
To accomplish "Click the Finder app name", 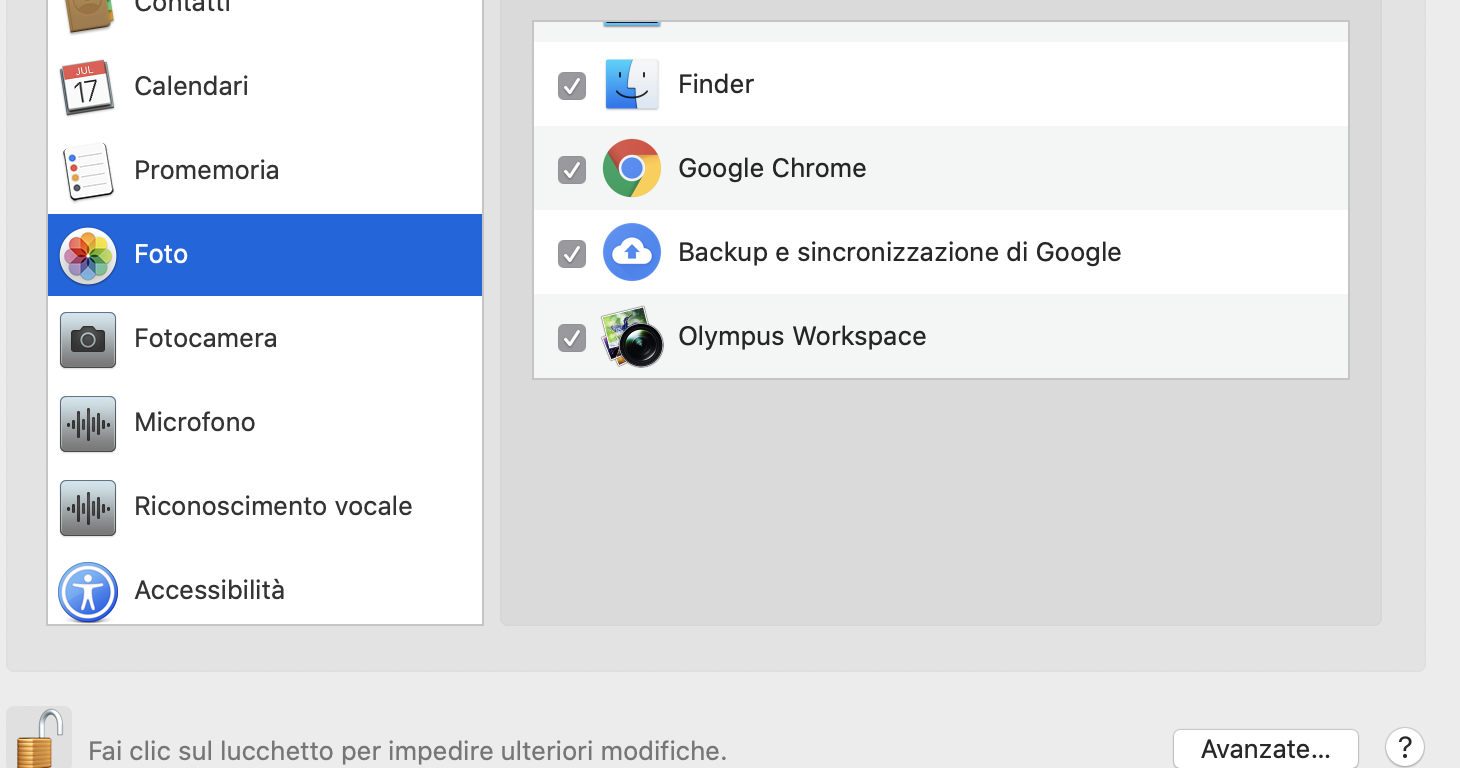I will pos(716,84).
